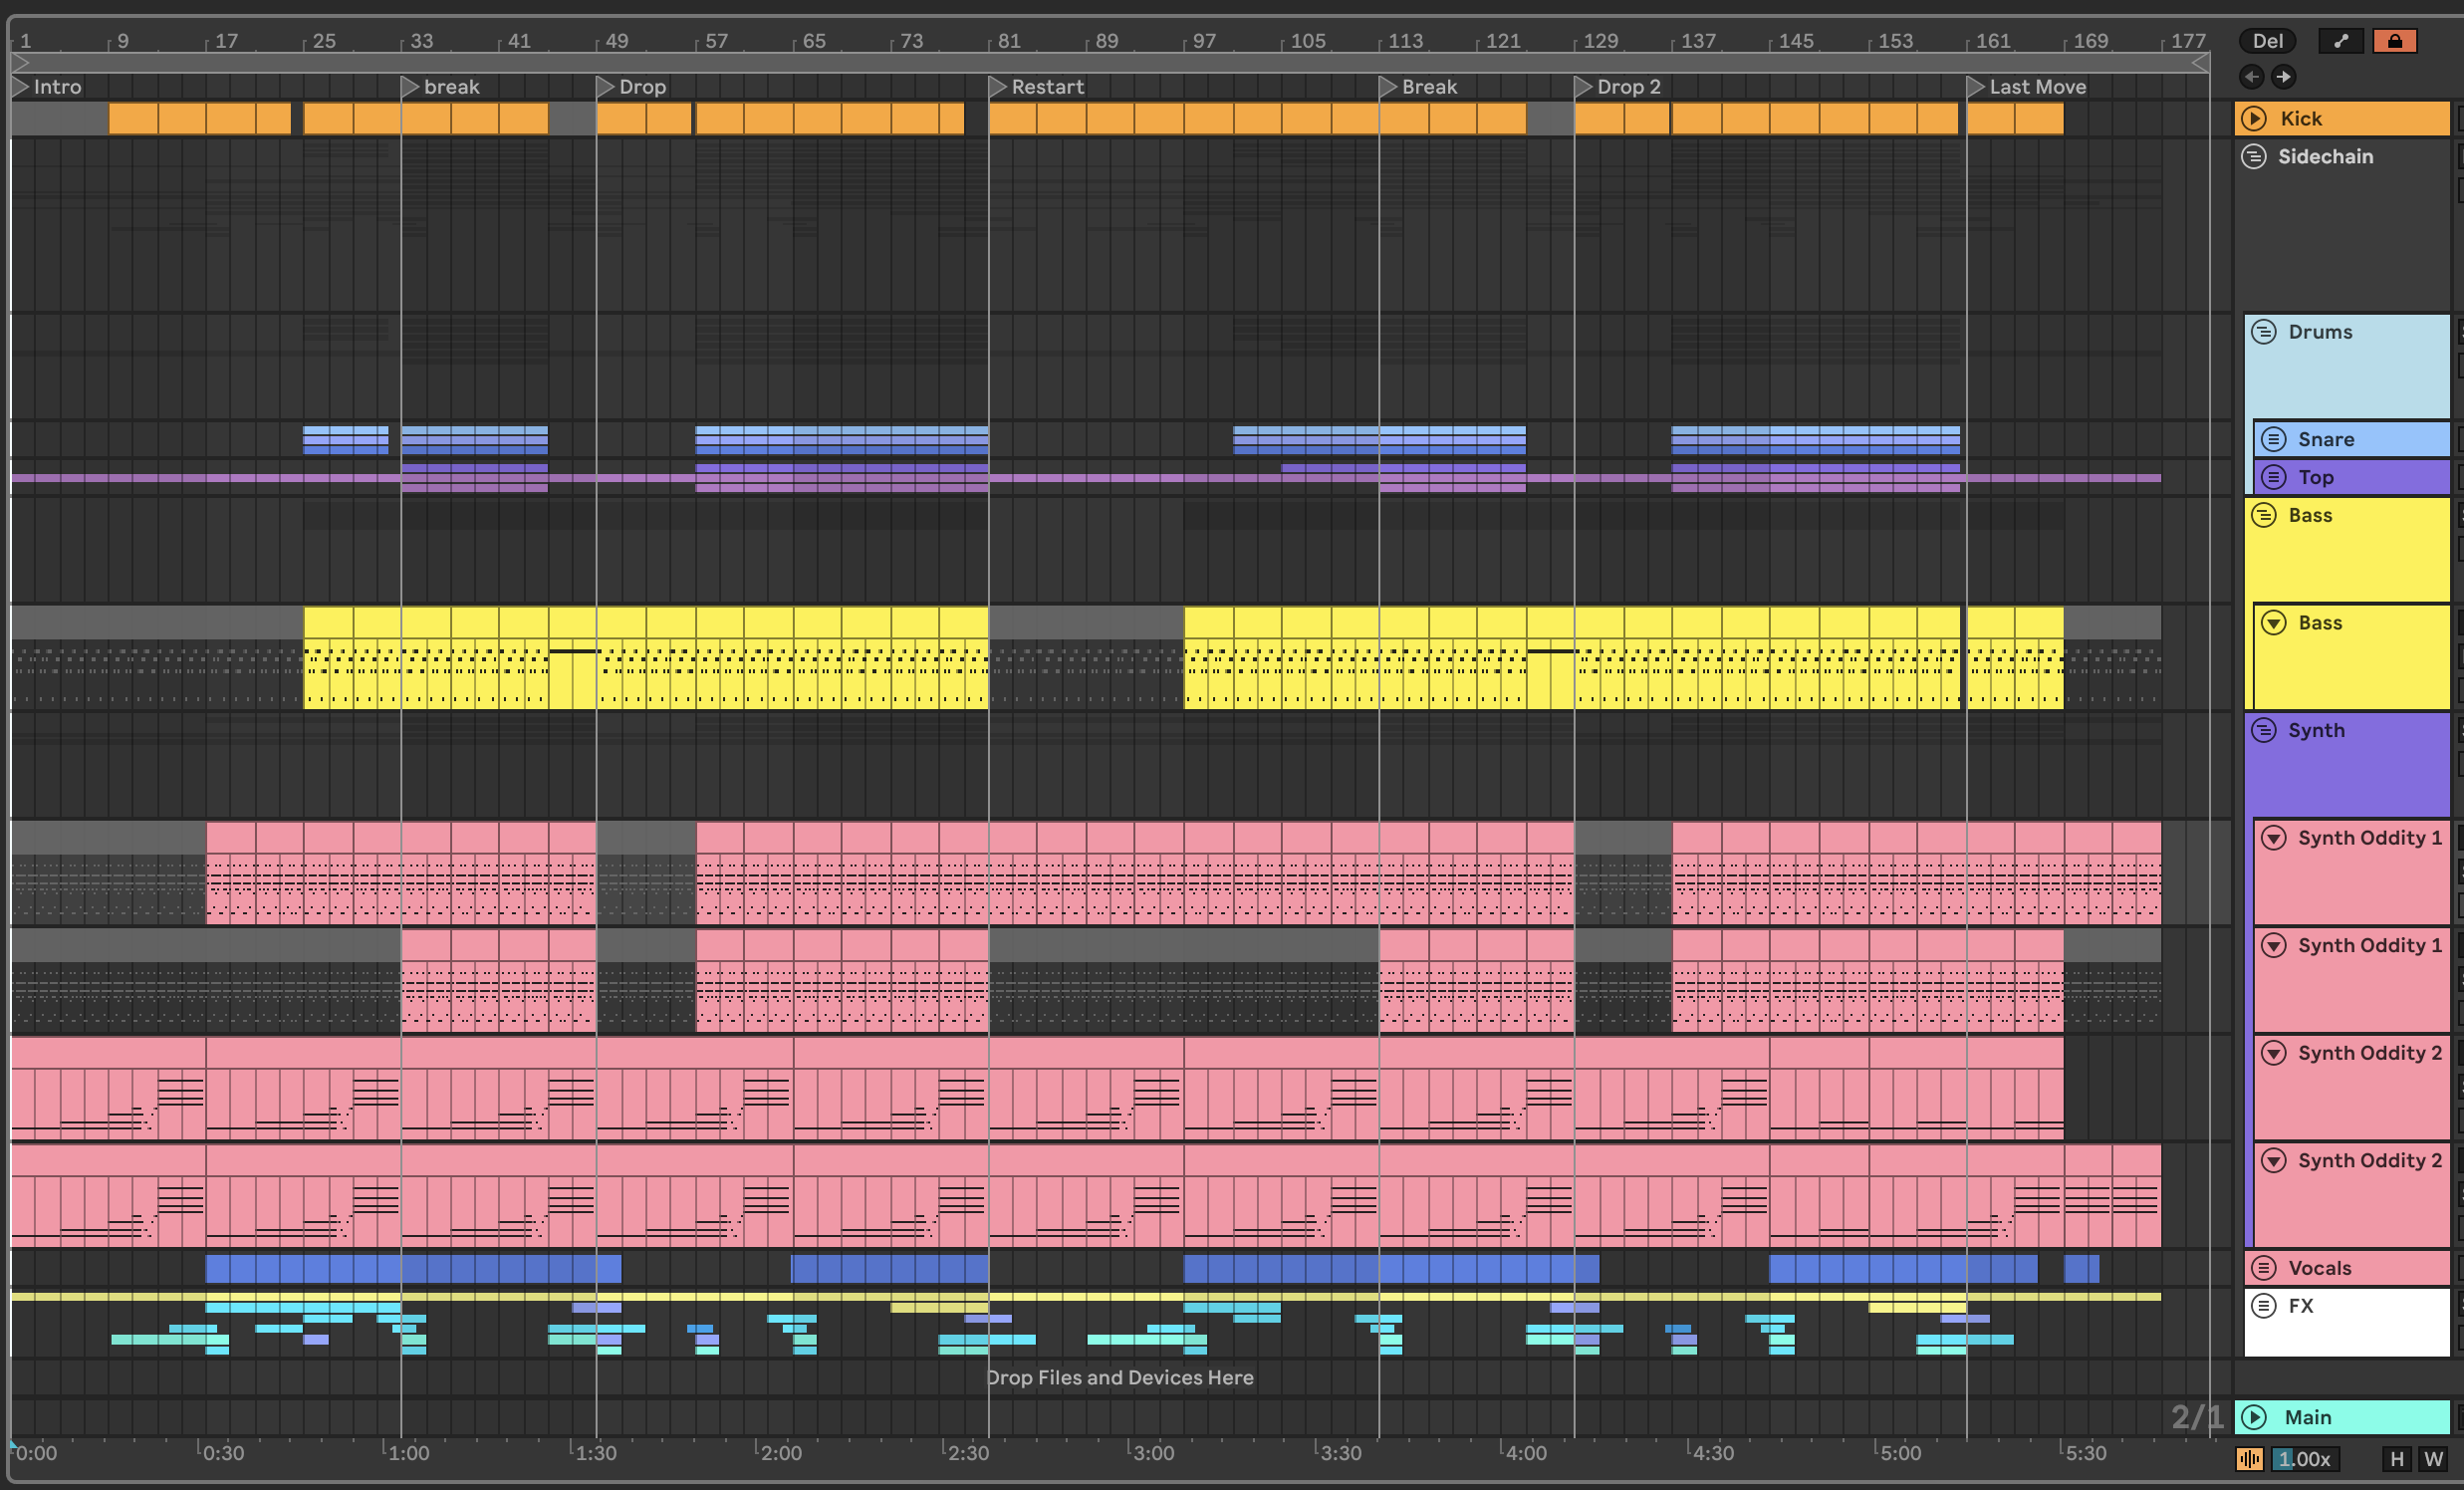Collapse the first Synth Oddity 1 track

coord(2274,838)
